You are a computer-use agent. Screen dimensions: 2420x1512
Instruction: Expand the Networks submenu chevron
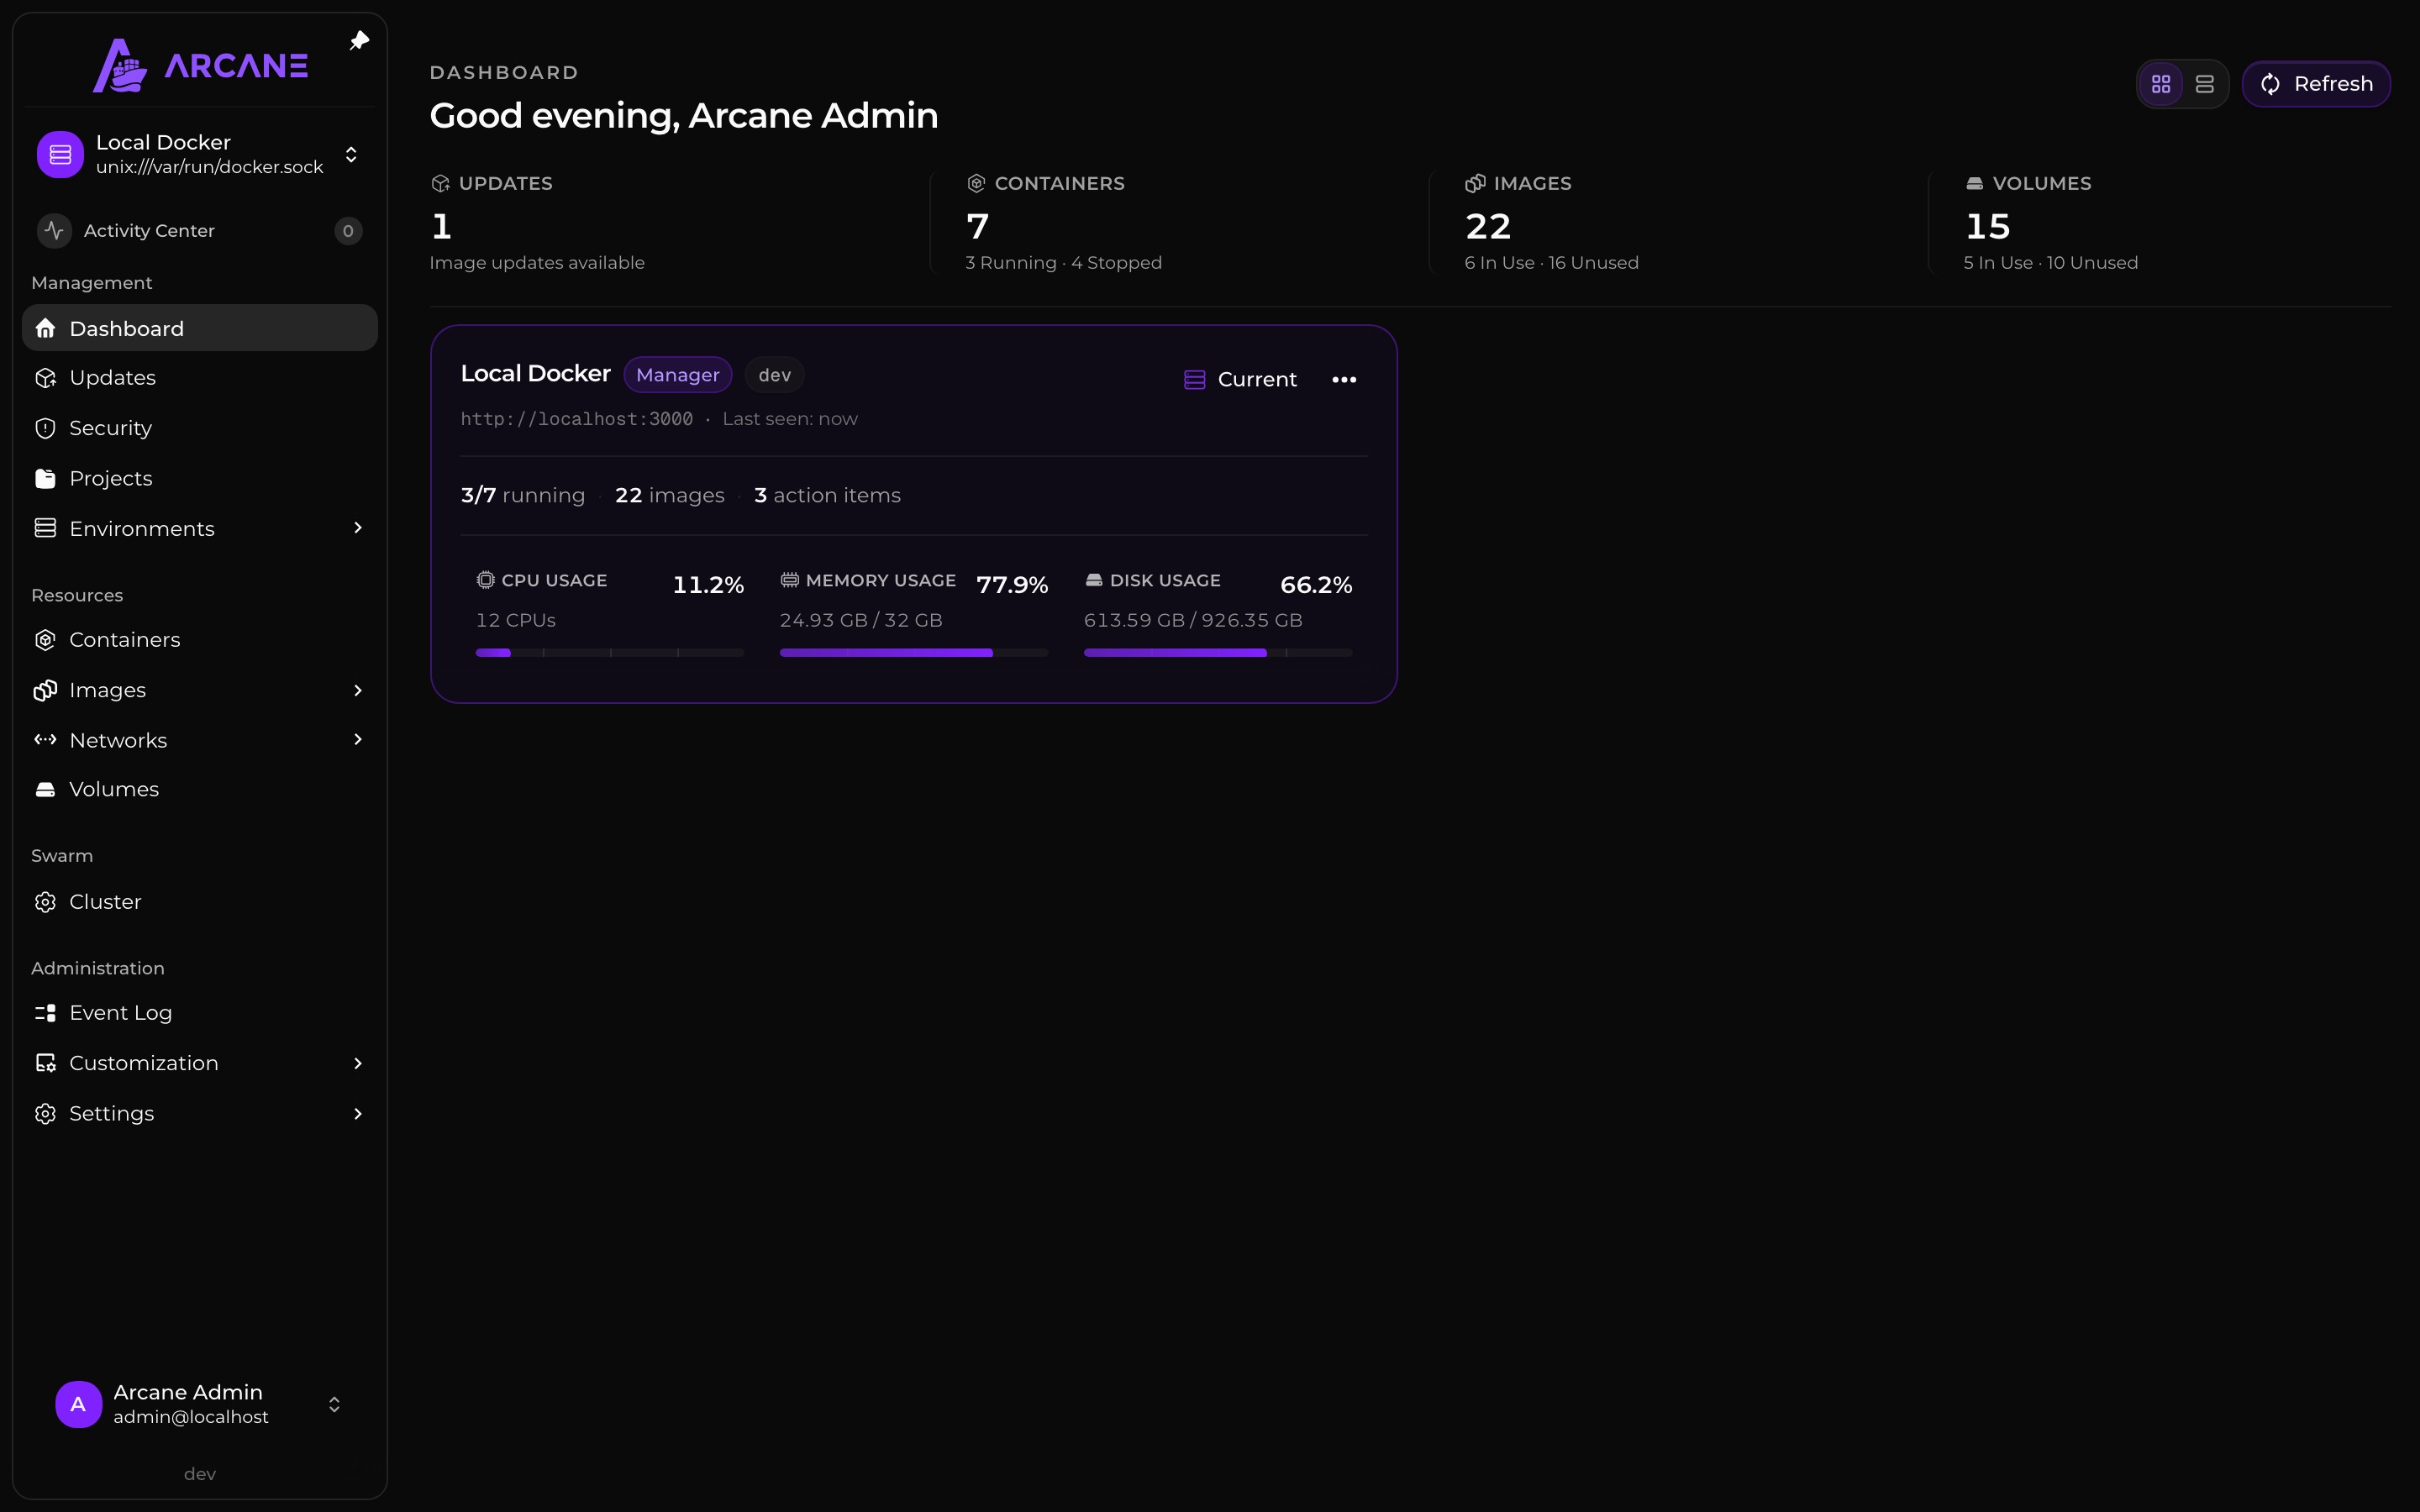pyautogui.click(x=358, y=740)
